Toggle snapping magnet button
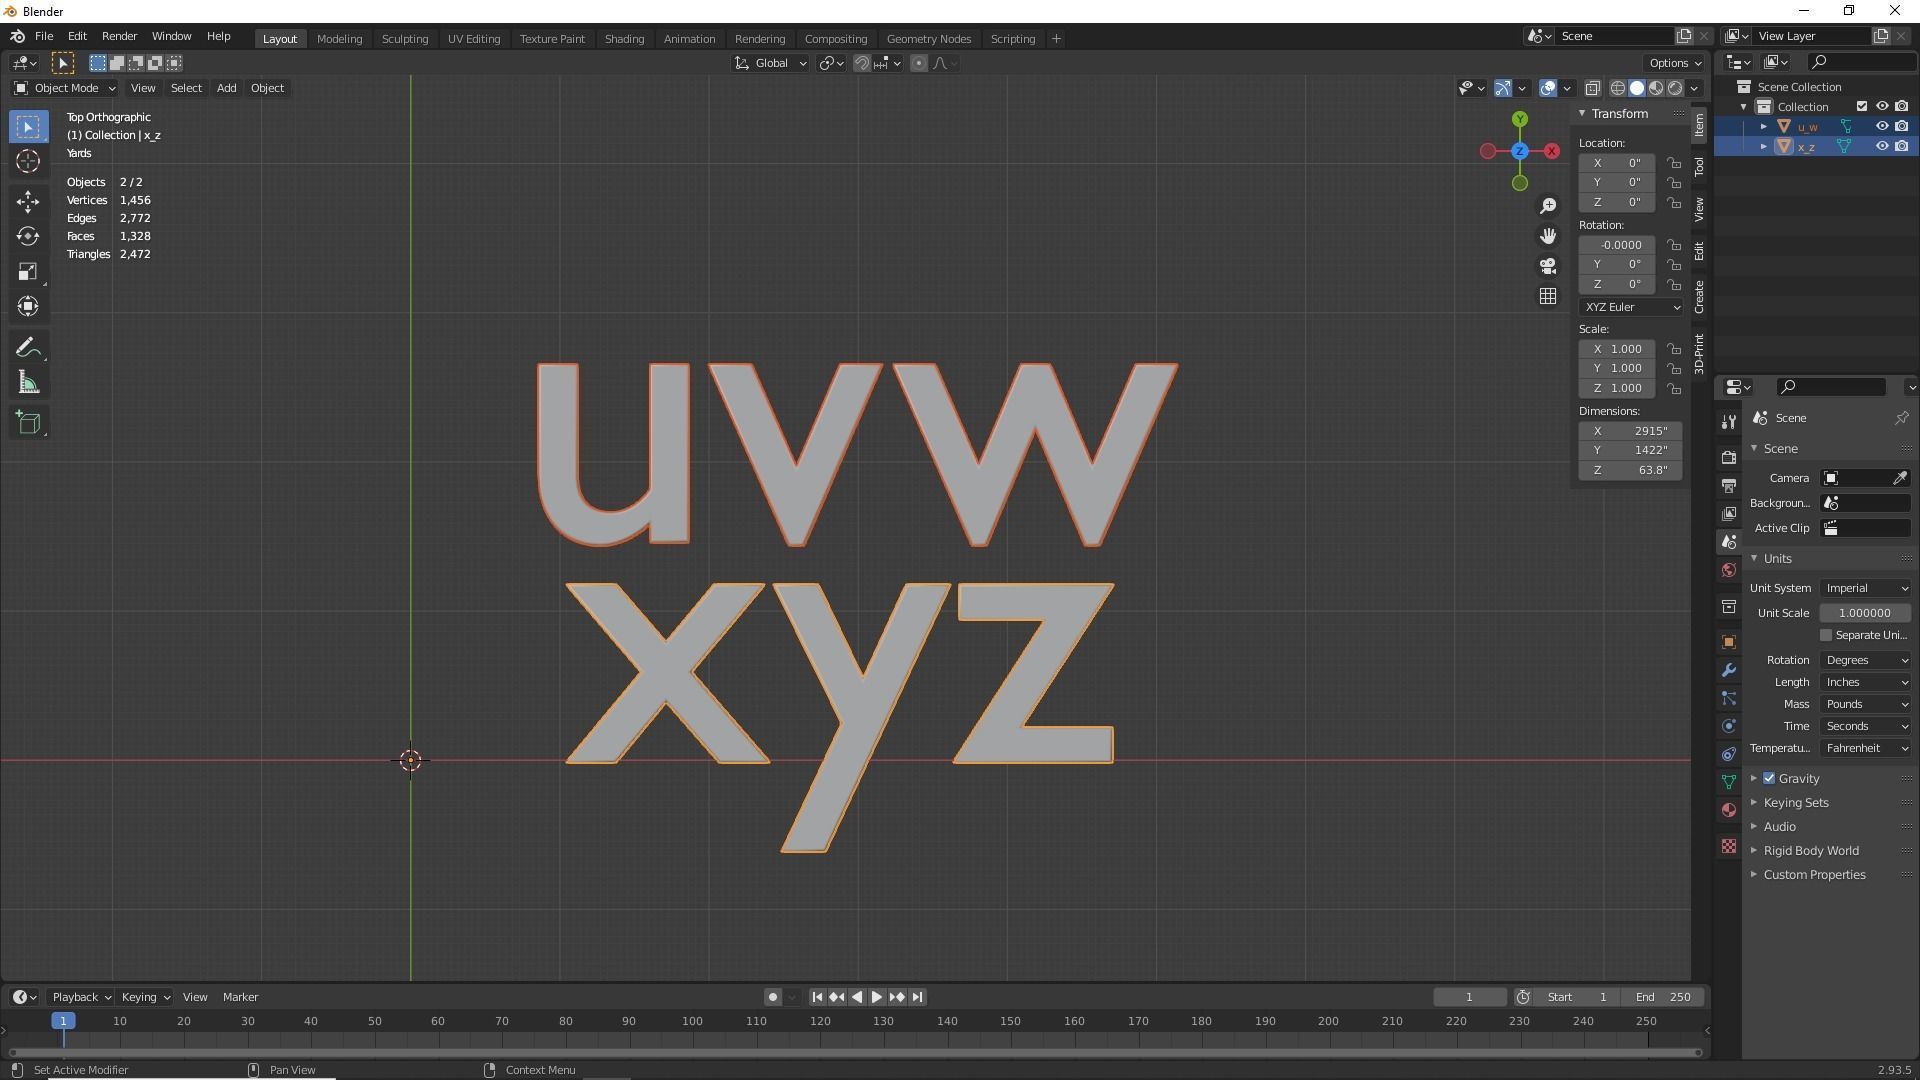The image size is (1920, 1080). coord(861,63)
